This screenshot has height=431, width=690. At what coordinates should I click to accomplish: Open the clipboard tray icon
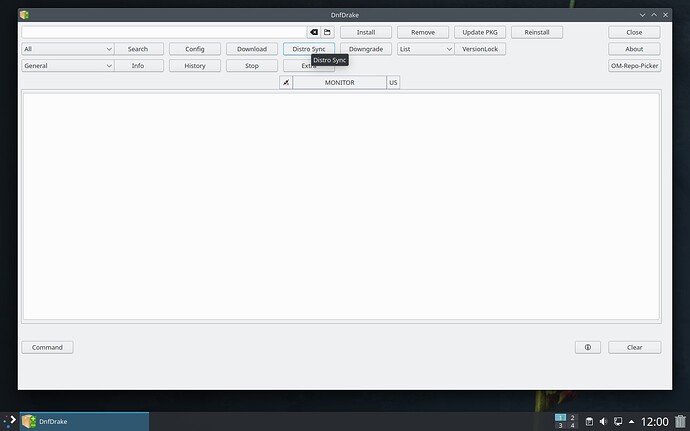coord(589,421)
